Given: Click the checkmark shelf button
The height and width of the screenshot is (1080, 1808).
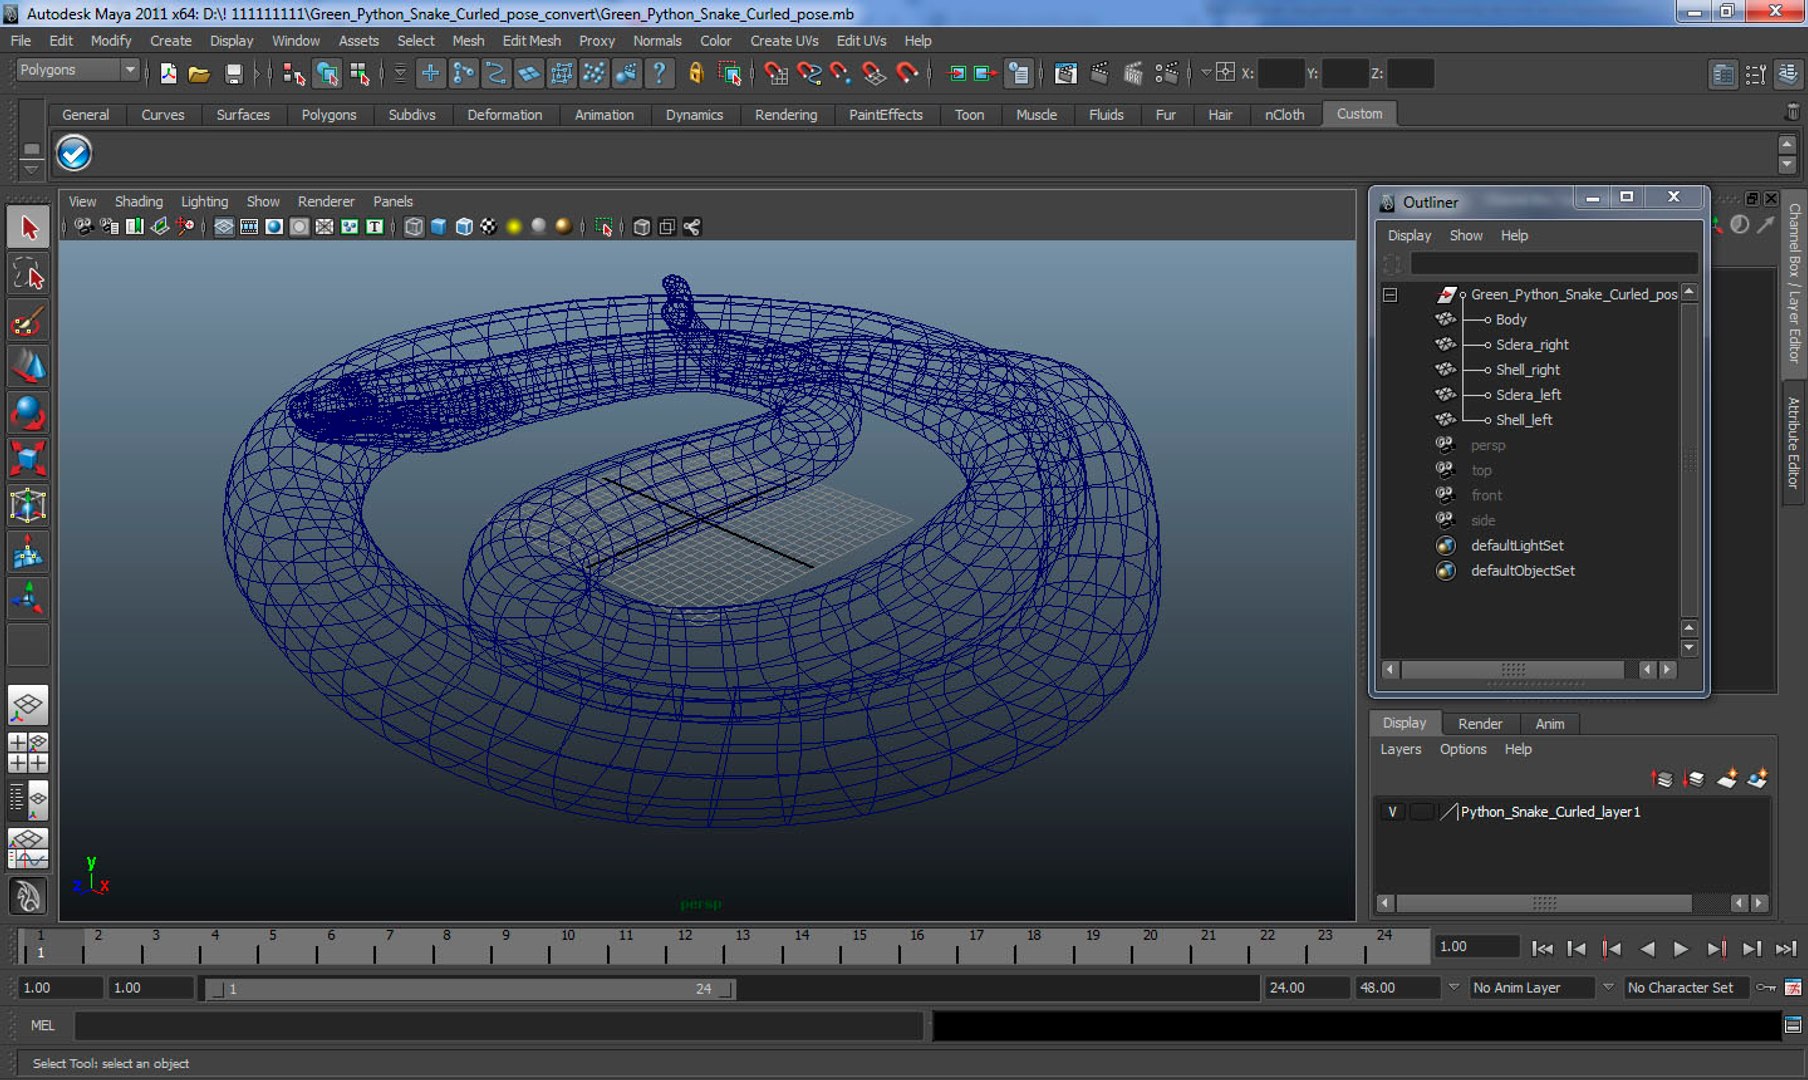Looking at the screenshot, I should click(x=74, y=153).
